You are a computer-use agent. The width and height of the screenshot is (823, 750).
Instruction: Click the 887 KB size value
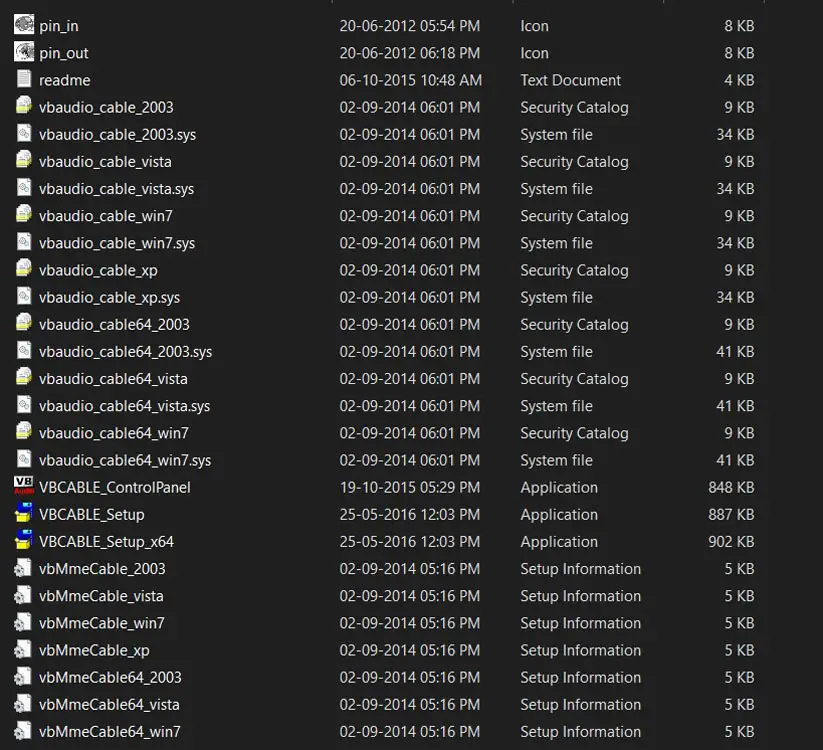pyautogui.click(x=731, y=515)
